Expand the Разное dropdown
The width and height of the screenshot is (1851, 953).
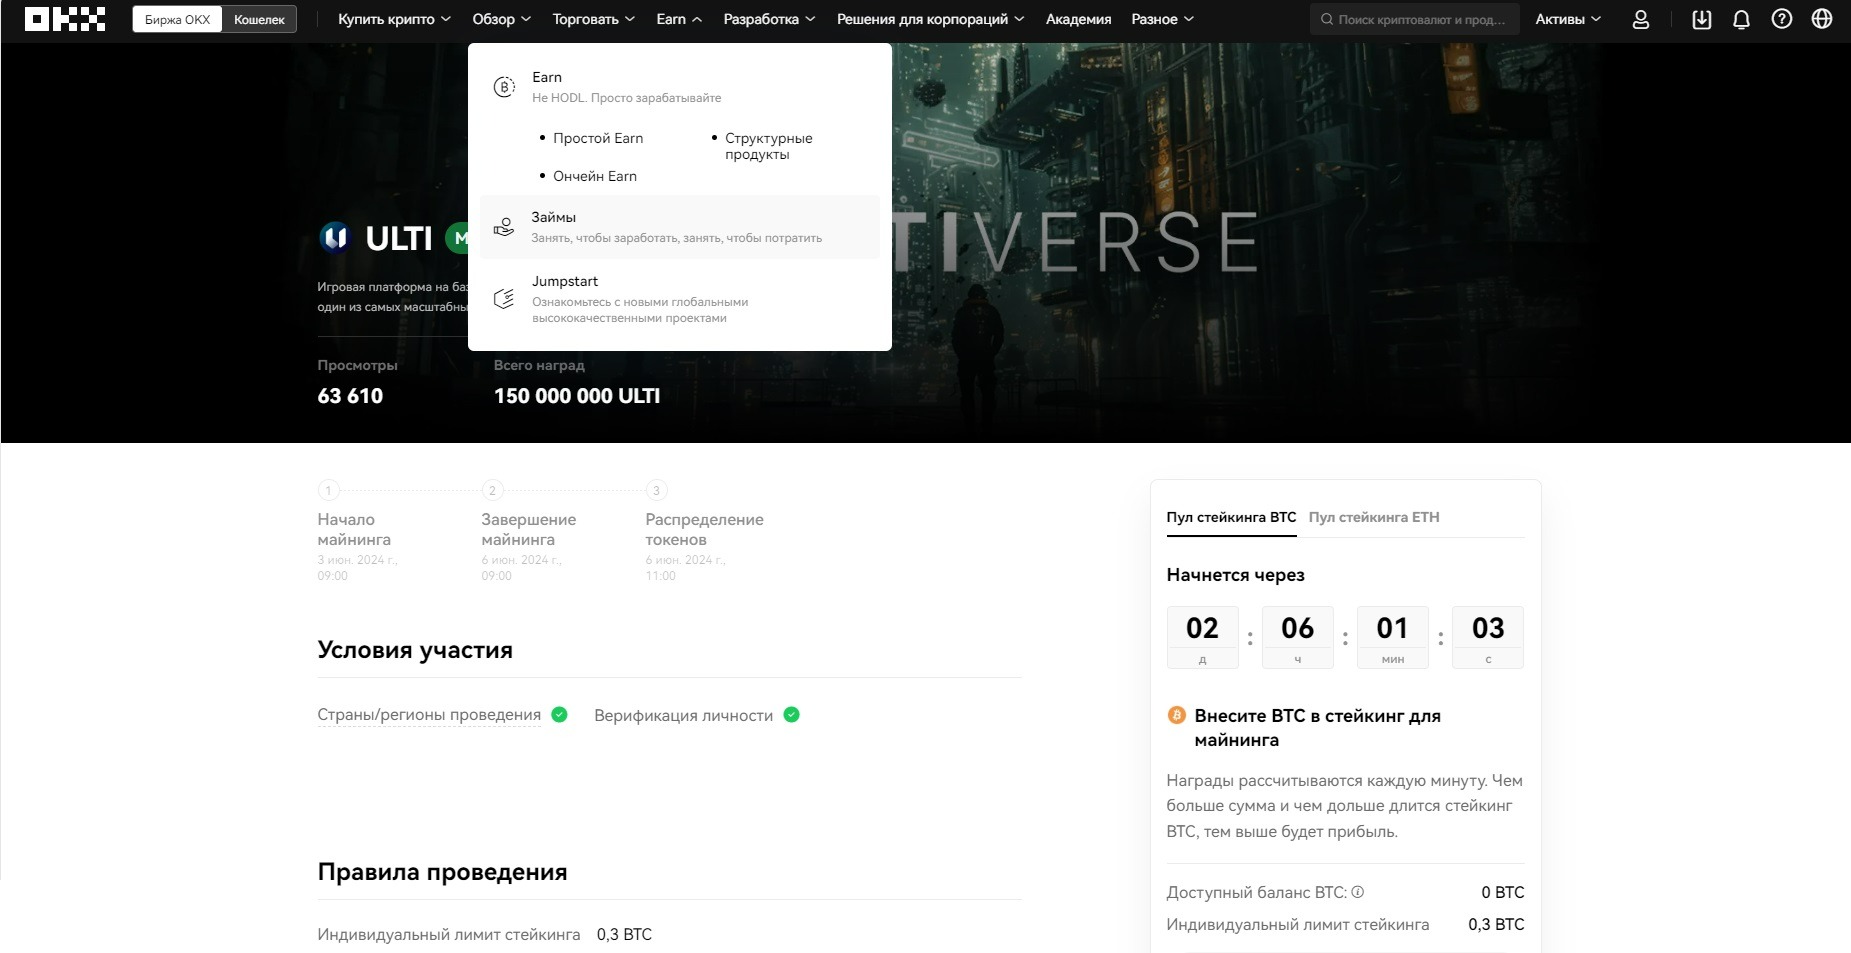[x=1163, y=19]
